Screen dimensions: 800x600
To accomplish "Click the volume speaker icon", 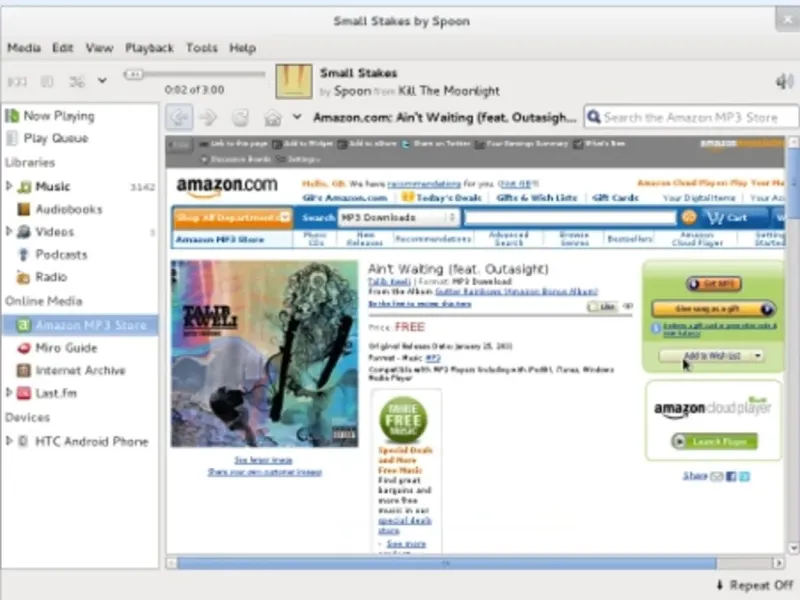I will pos(785,81).
